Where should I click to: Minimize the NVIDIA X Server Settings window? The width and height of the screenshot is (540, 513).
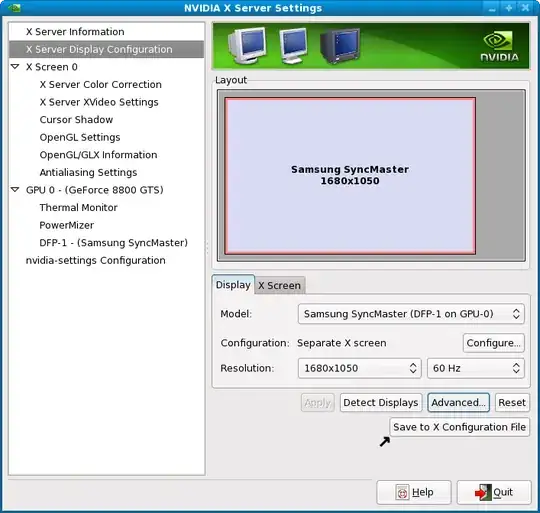pyautogui.click(x=492, y=8)
